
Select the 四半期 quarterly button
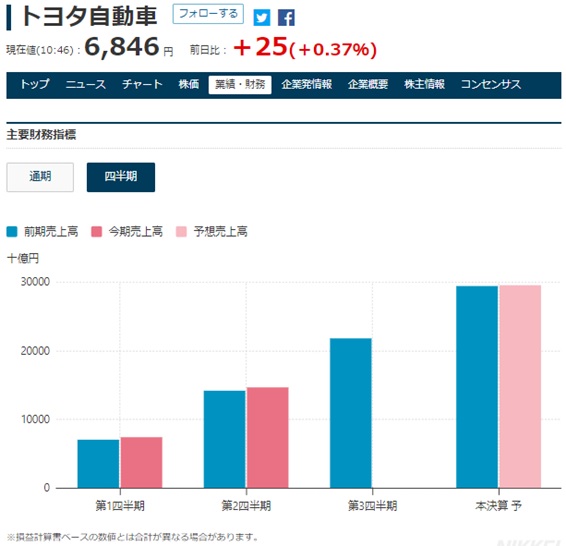coord(121,177)
